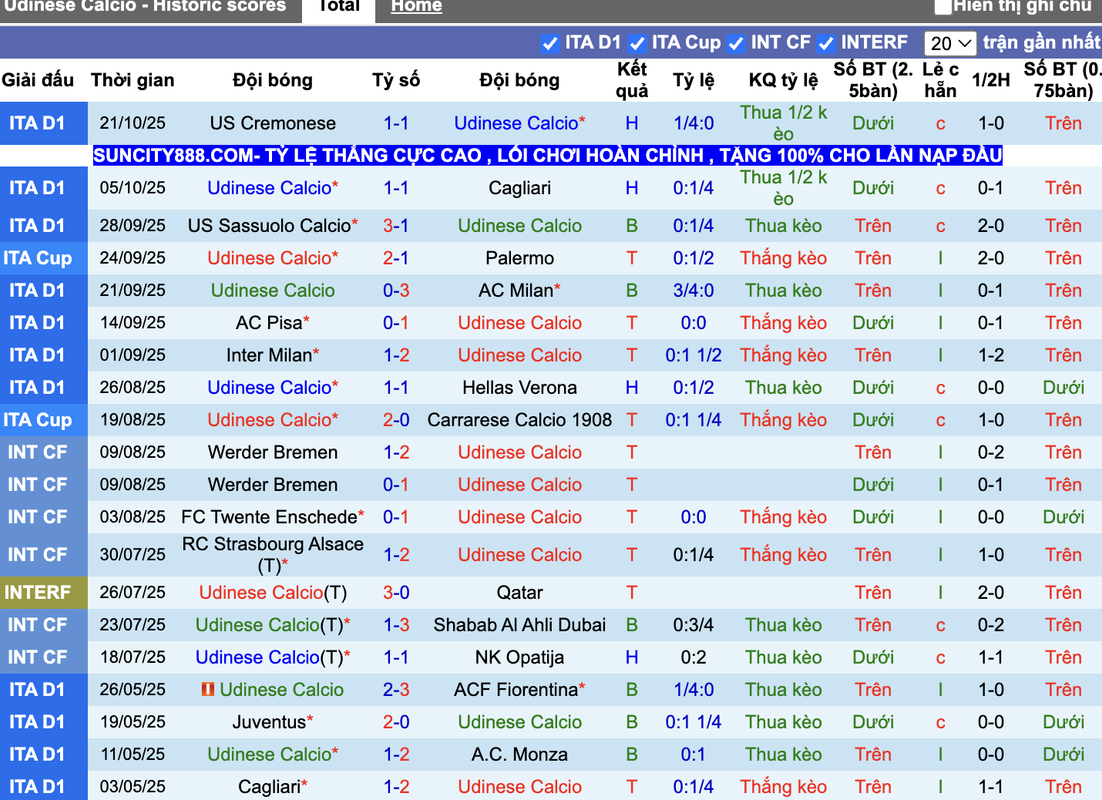Toggle the ITA Cup checkbox filter
The width and height of the screenshot is (1102, 800).
(x=637, y=44)
